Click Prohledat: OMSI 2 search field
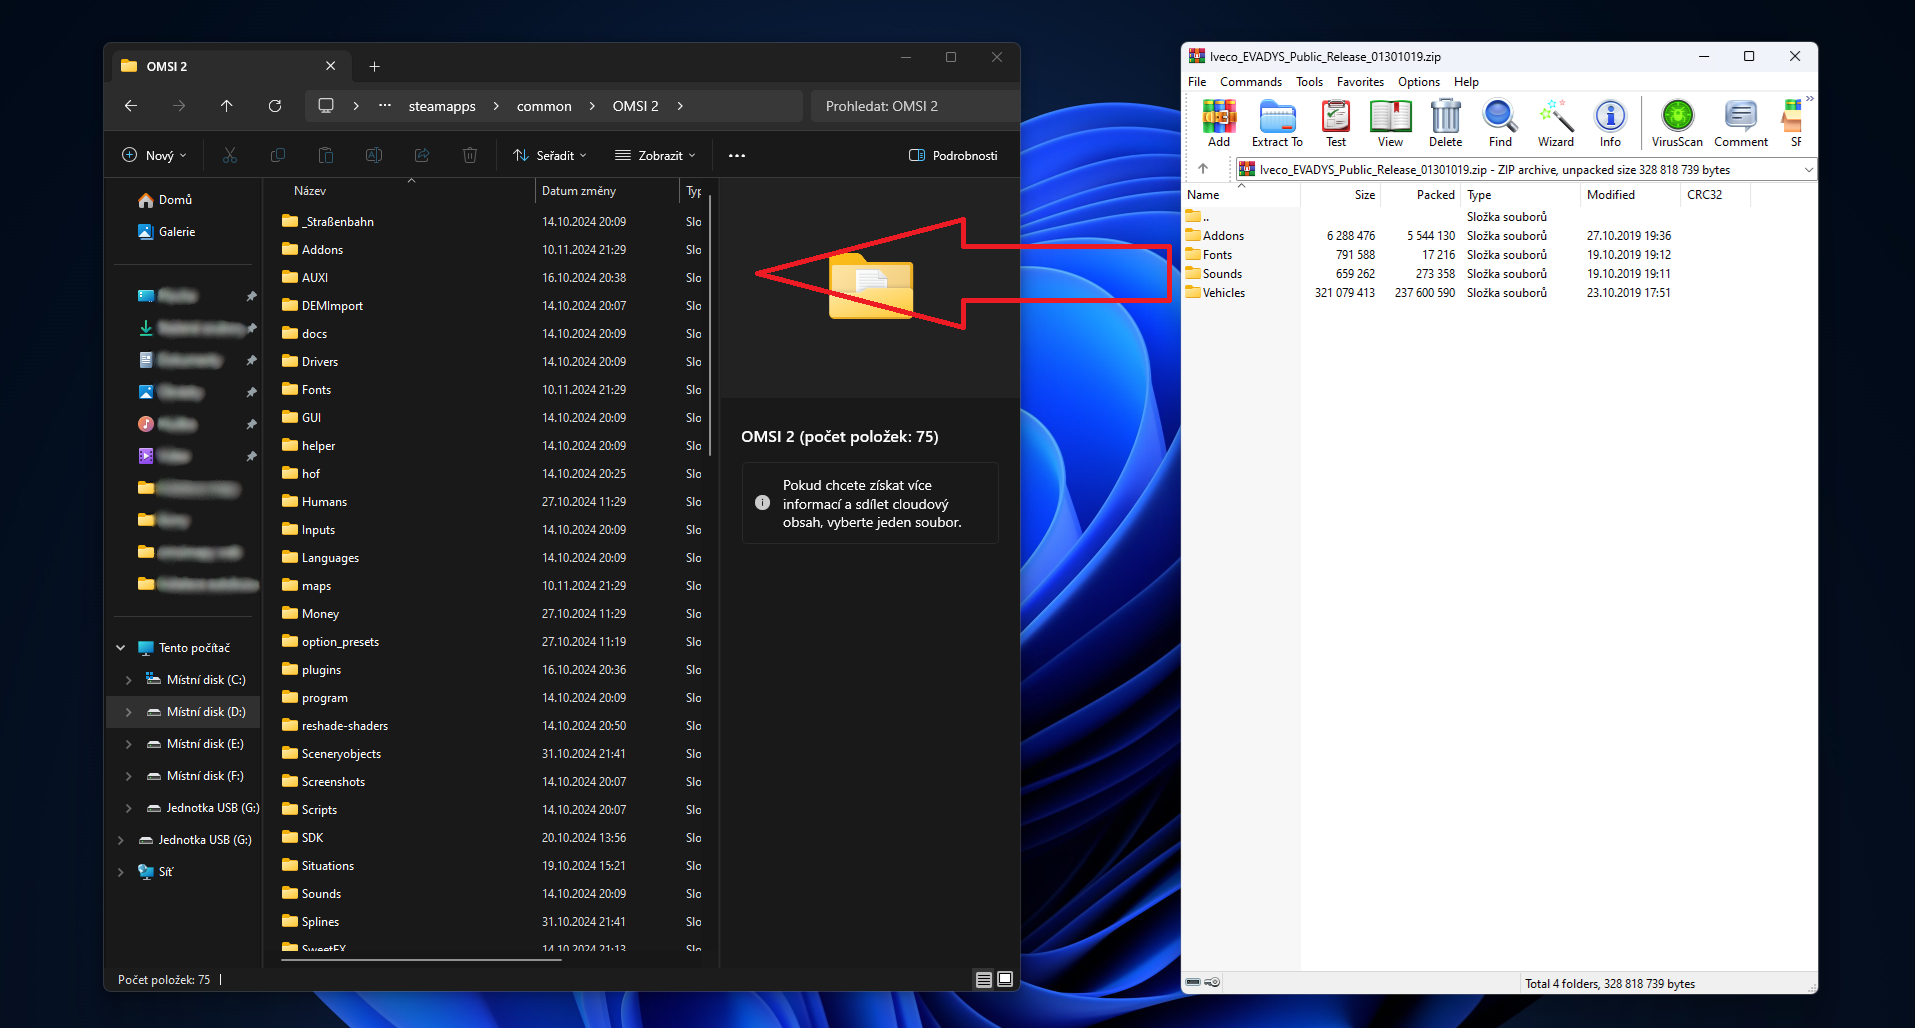Screen dimensions: 1915x1028 pos(914,106)
